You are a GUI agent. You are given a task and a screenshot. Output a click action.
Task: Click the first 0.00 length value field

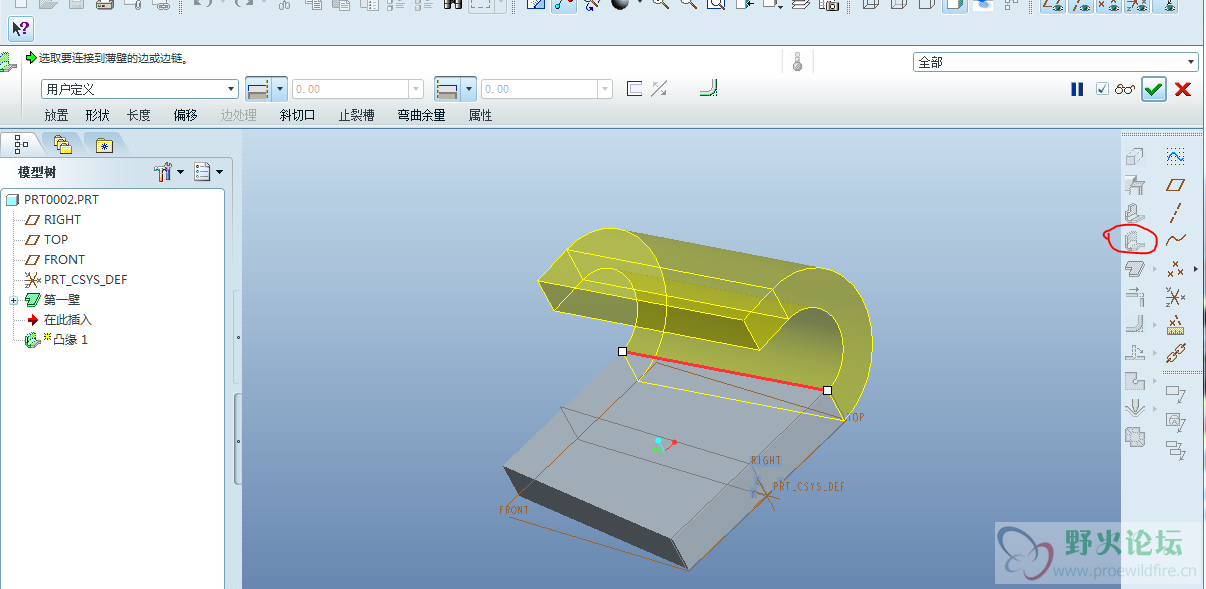click(350, 89)
